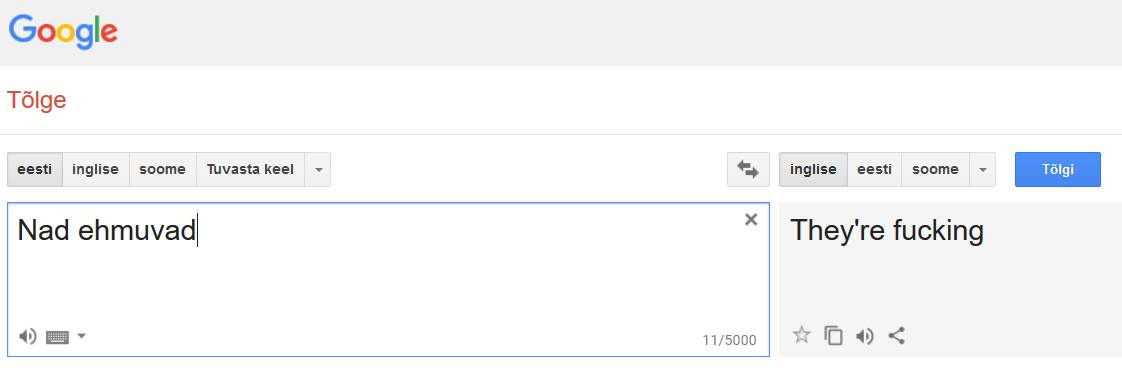Open the Tõlge heading link

coord(36,100)
